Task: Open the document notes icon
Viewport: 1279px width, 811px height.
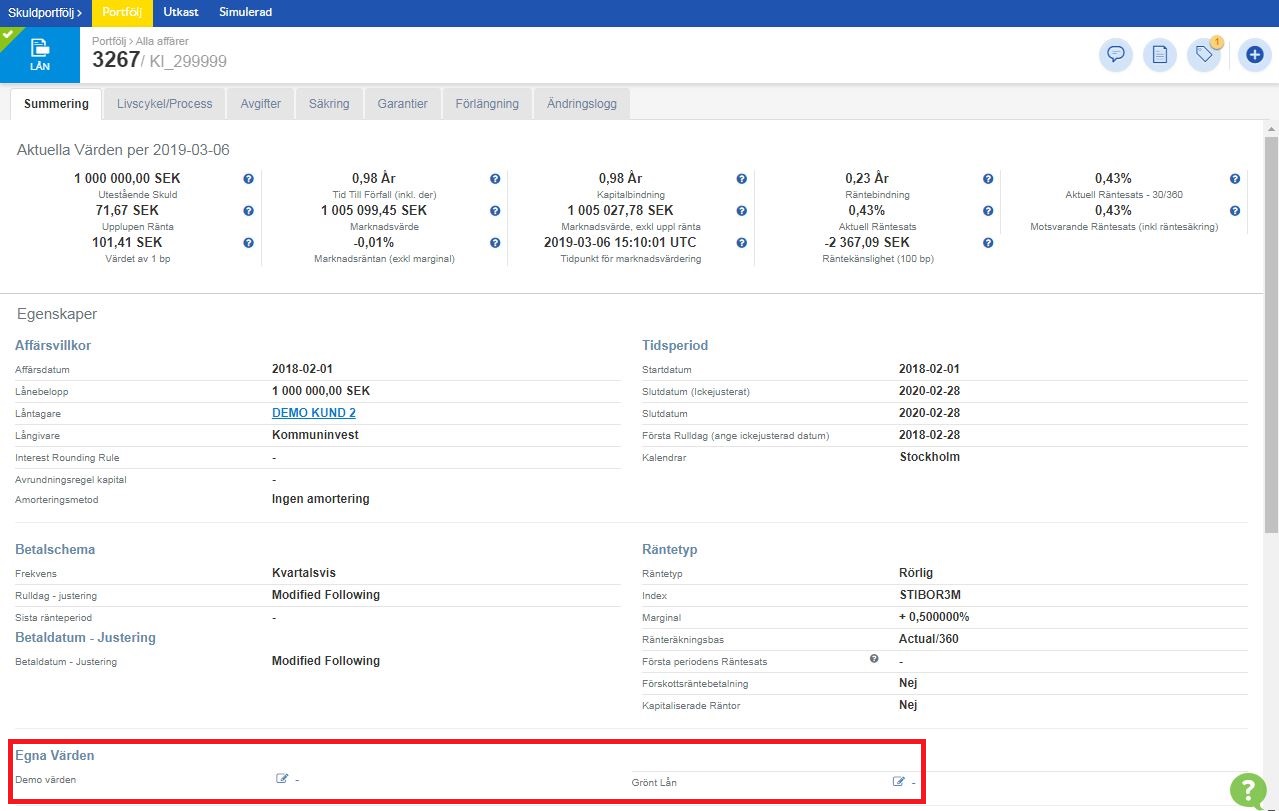Action: (x=1159, y=54)
